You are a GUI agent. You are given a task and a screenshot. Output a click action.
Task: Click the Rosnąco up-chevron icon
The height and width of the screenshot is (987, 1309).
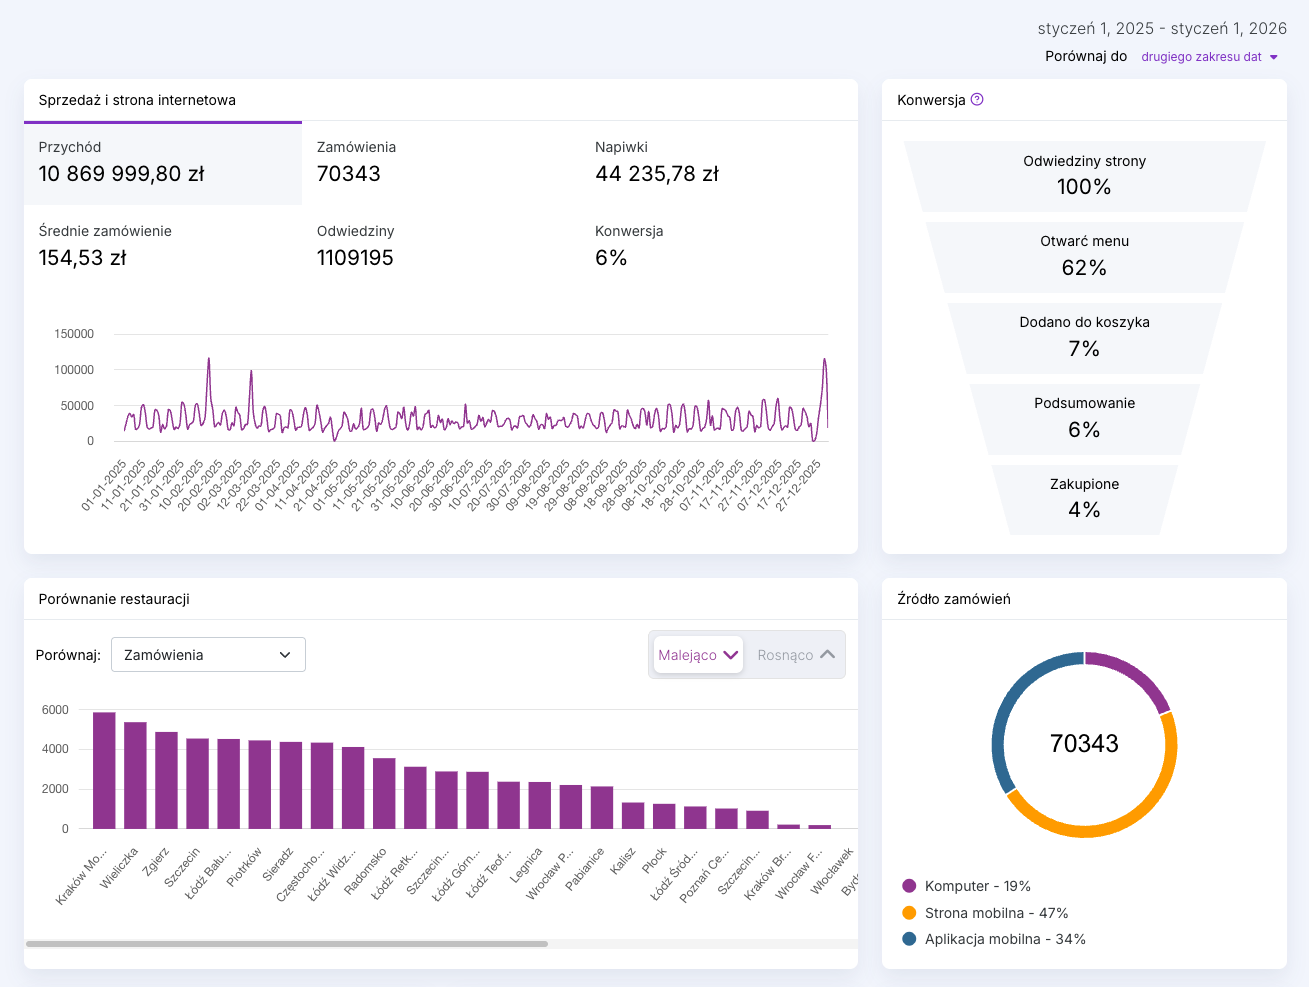pyautogui.click(x=827, y=655)
